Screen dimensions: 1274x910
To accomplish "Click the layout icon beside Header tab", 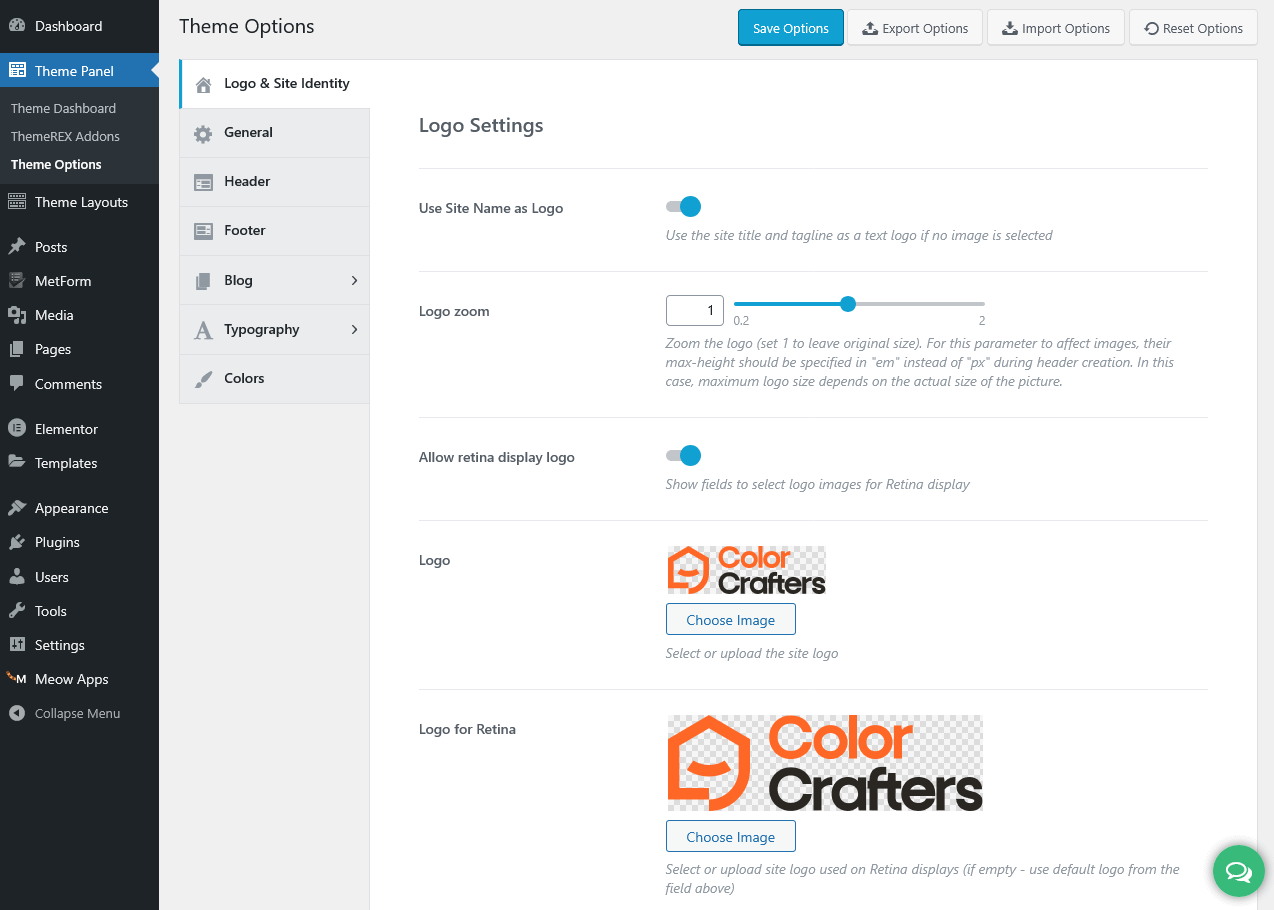I will coord(203,183).
